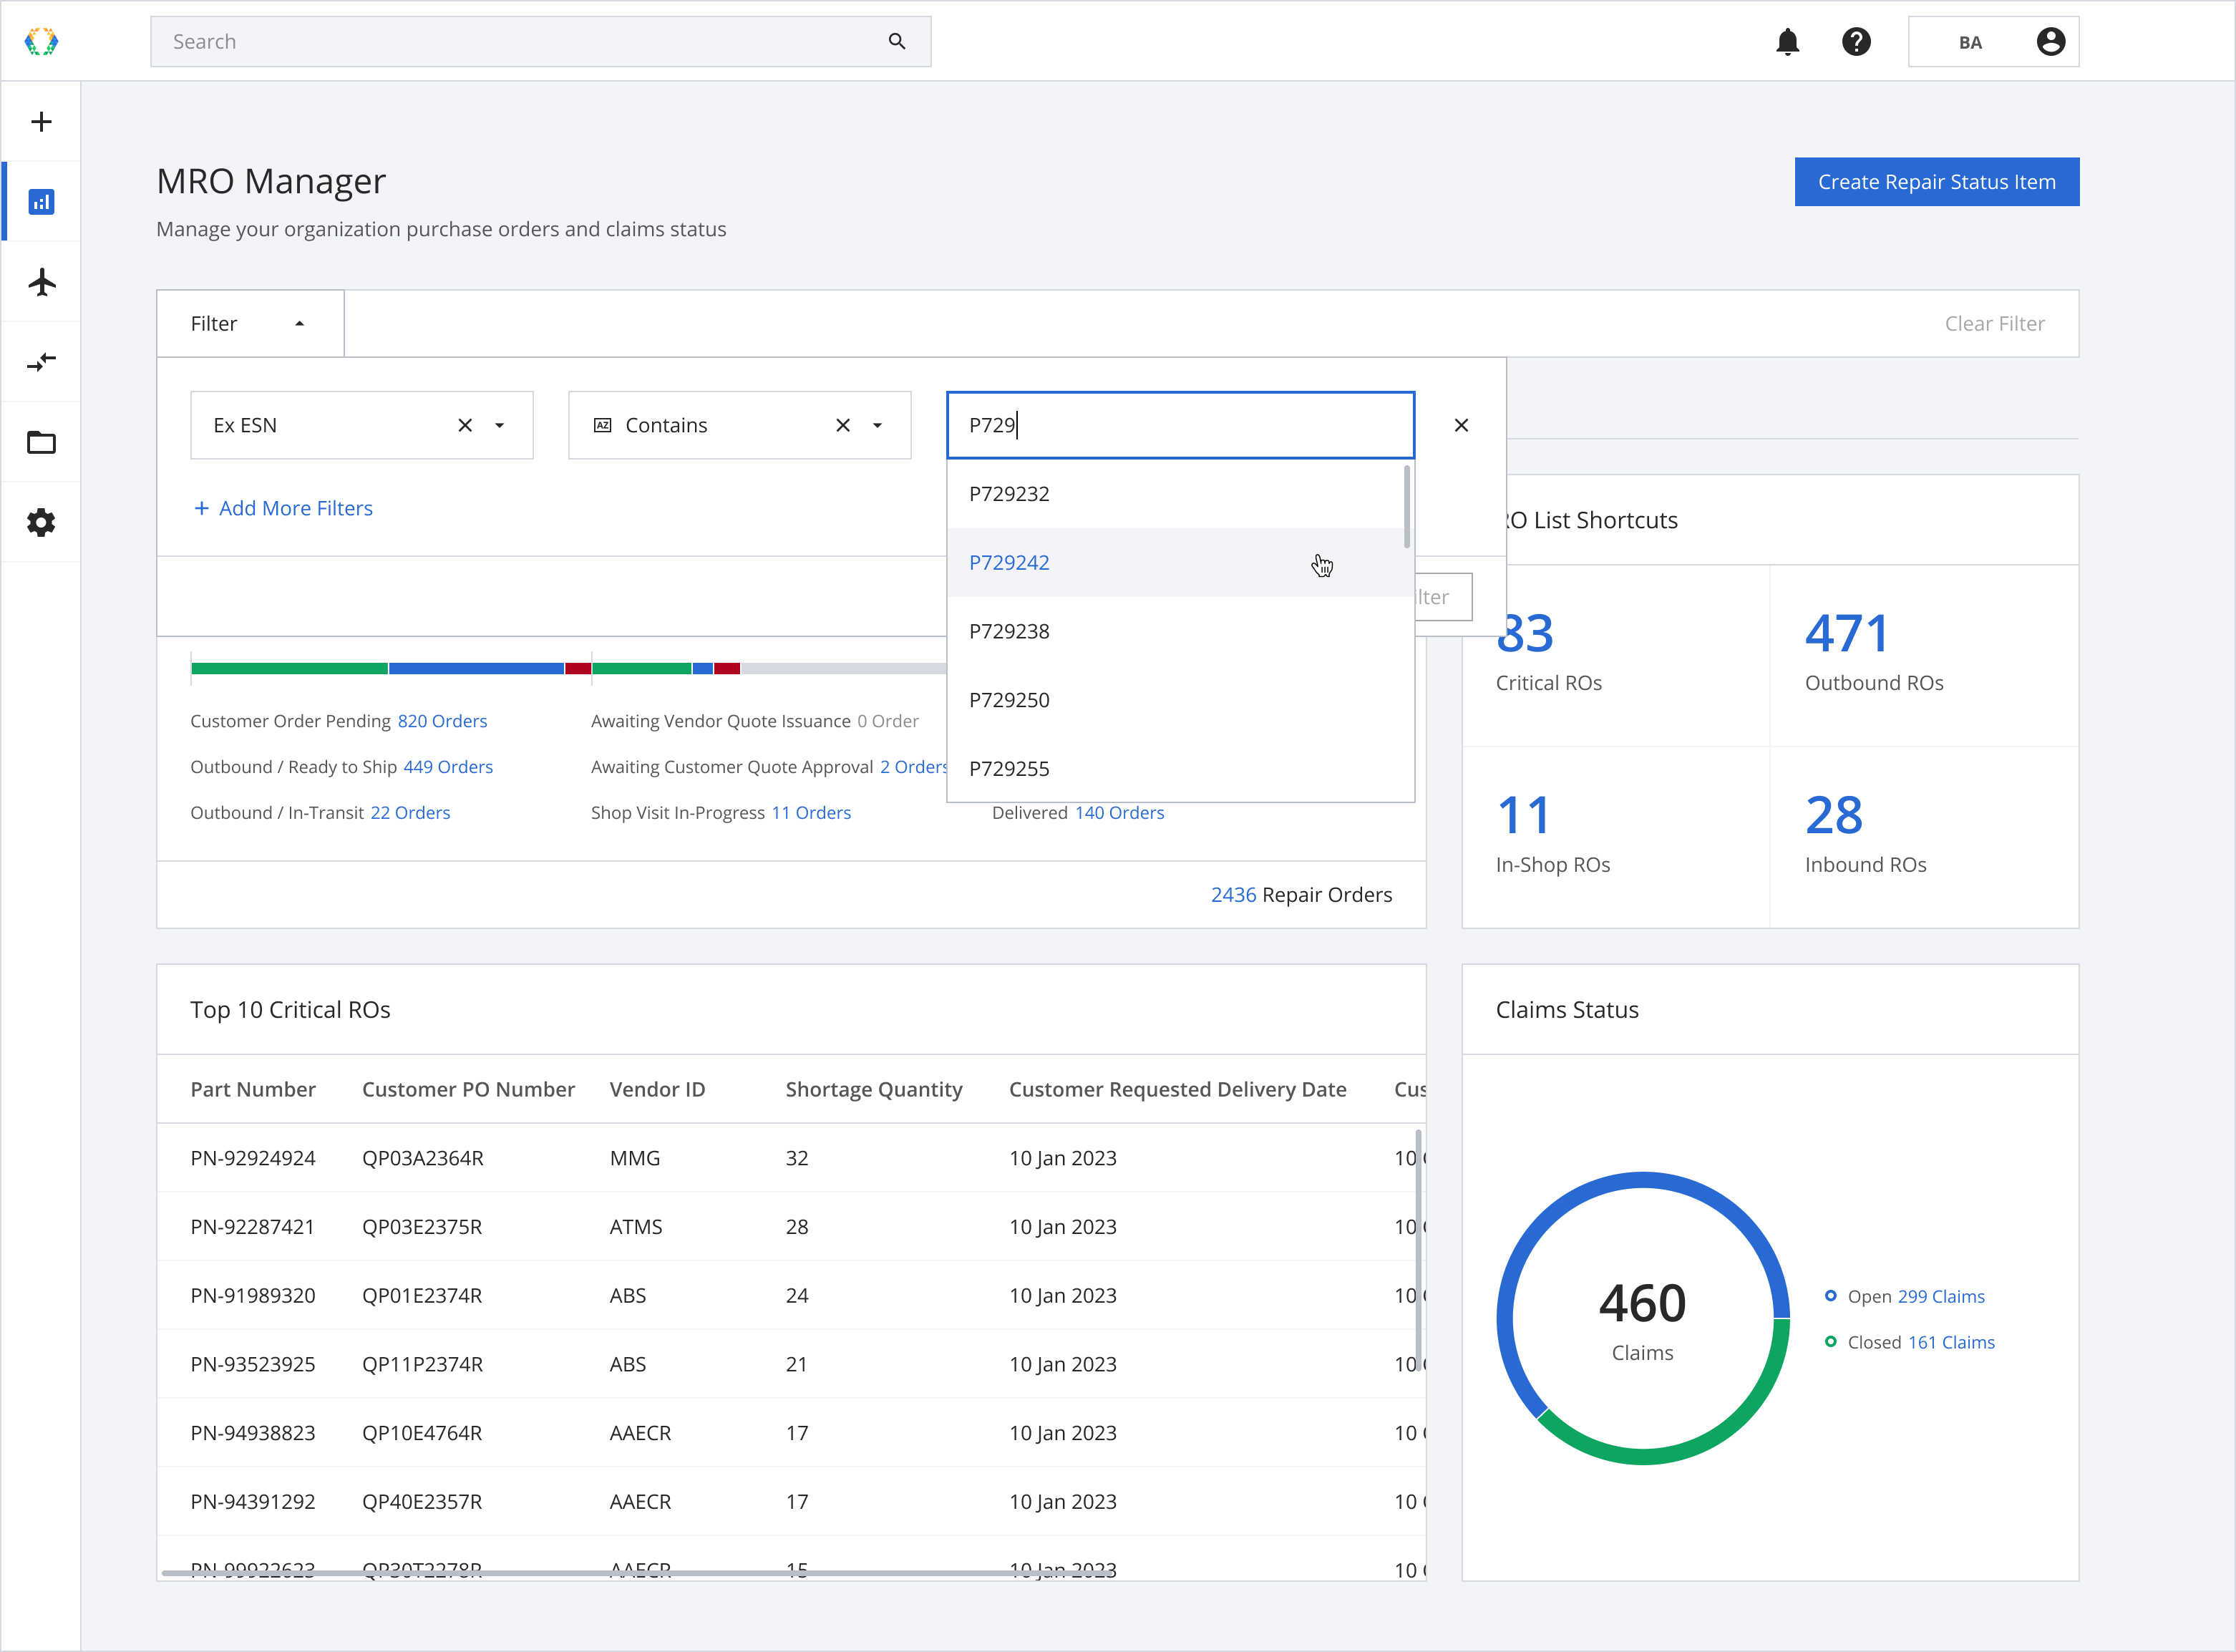The height and width of the screenshot is (1652, 2236).
Task: Sort by Customer PO Number header
Action: 468,1089
